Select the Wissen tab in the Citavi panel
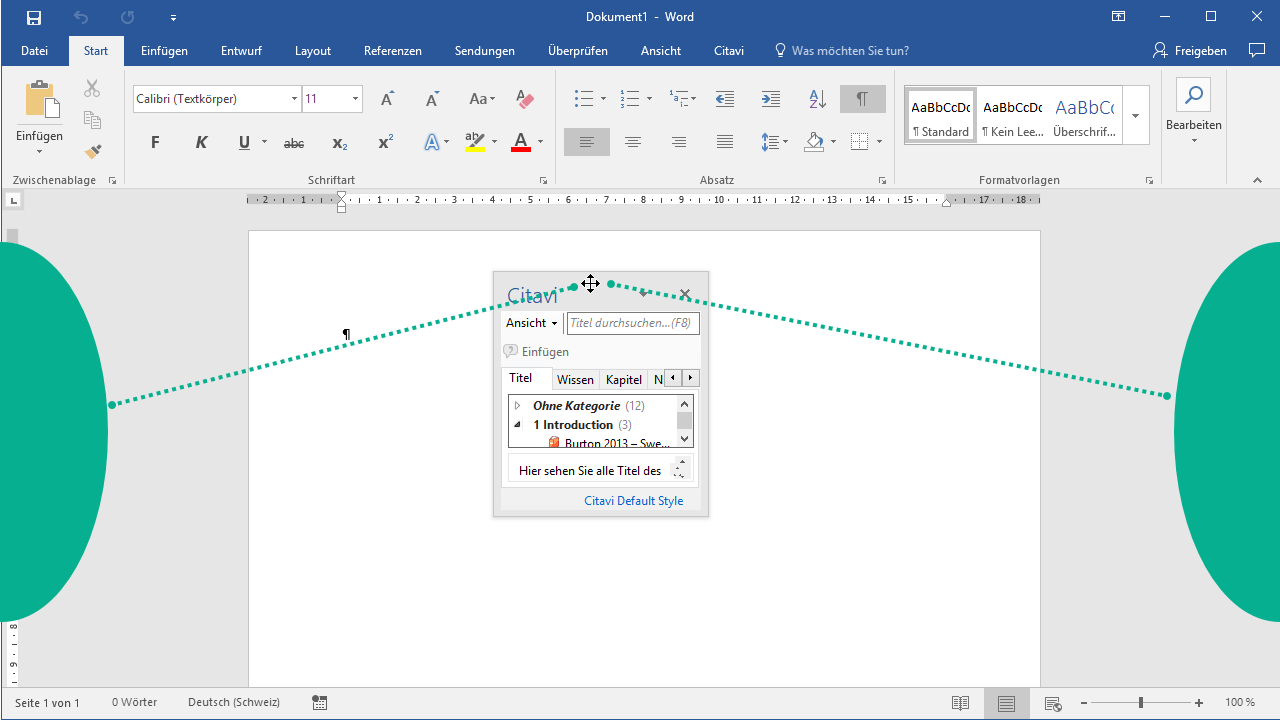Viewport: 1280px width, 720px height. (x=575, y=380)
